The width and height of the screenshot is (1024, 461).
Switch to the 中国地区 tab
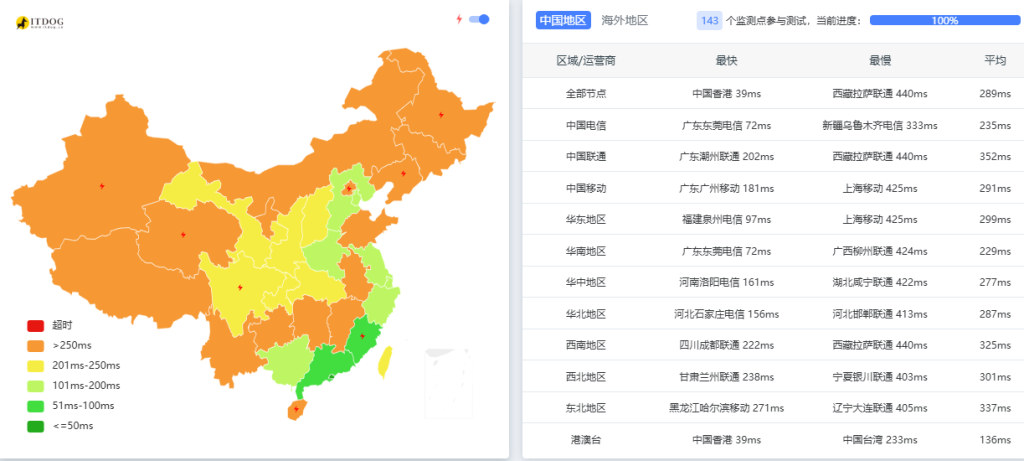563,20
